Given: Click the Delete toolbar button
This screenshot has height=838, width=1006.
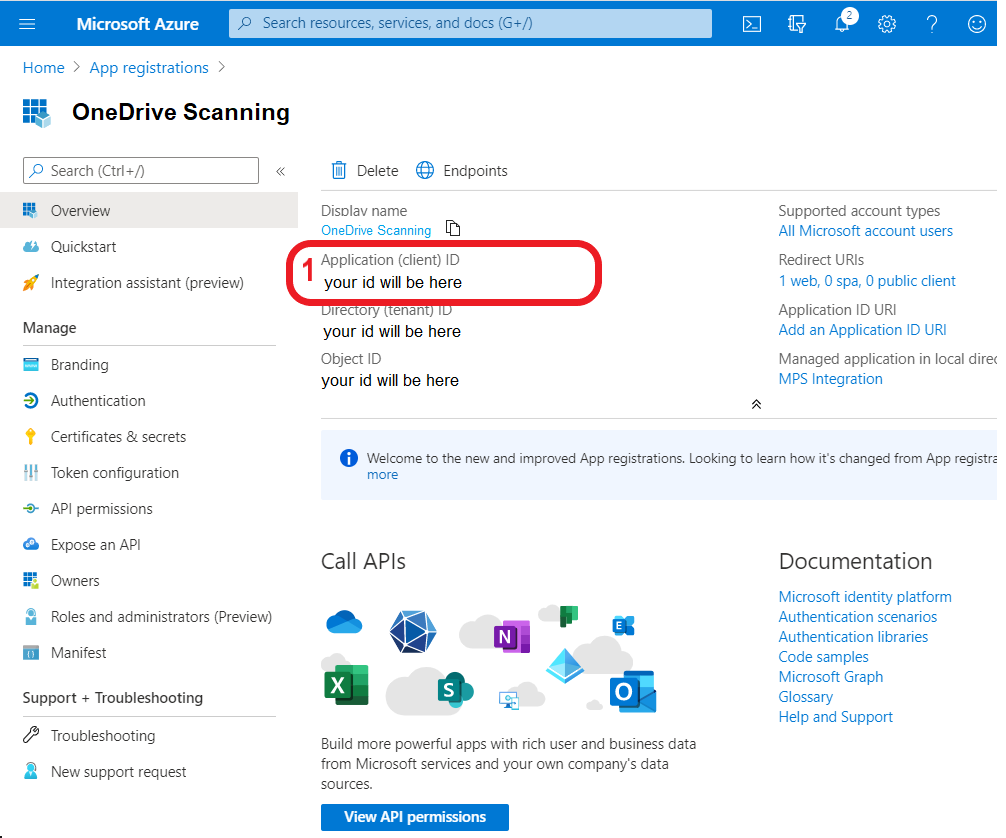Looking at the screenshot, I should [x=365, y=171].
